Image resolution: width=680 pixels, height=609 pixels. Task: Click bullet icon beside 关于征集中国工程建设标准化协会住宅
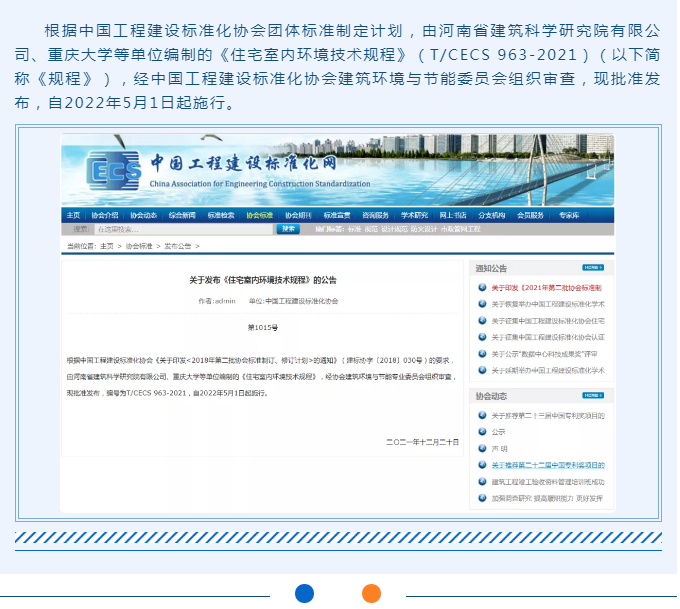point(482,321)
